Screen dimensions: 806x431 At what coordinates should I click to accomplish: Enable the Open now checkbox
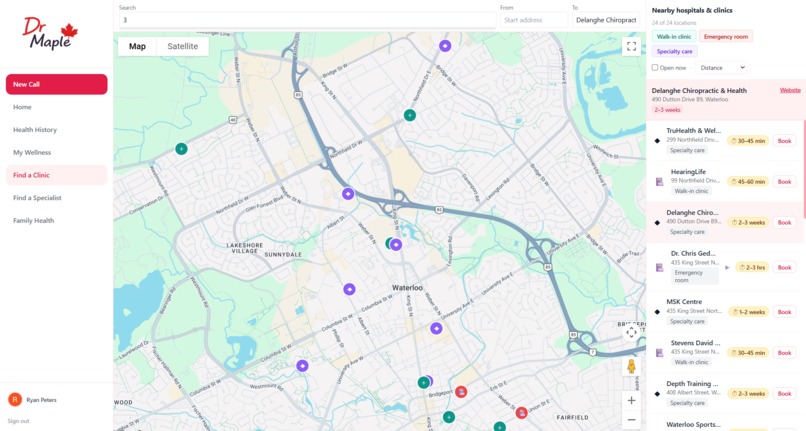[x=655, y=67]
